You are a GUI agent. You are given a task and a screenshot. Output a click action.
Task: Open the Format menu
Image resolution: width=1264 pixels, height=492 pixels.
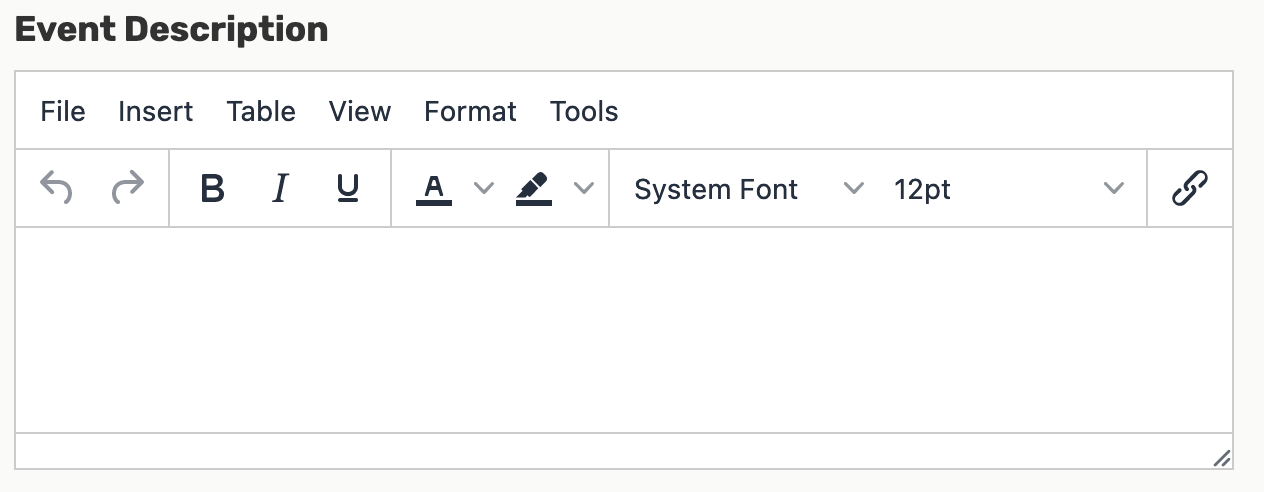(470, 111)
